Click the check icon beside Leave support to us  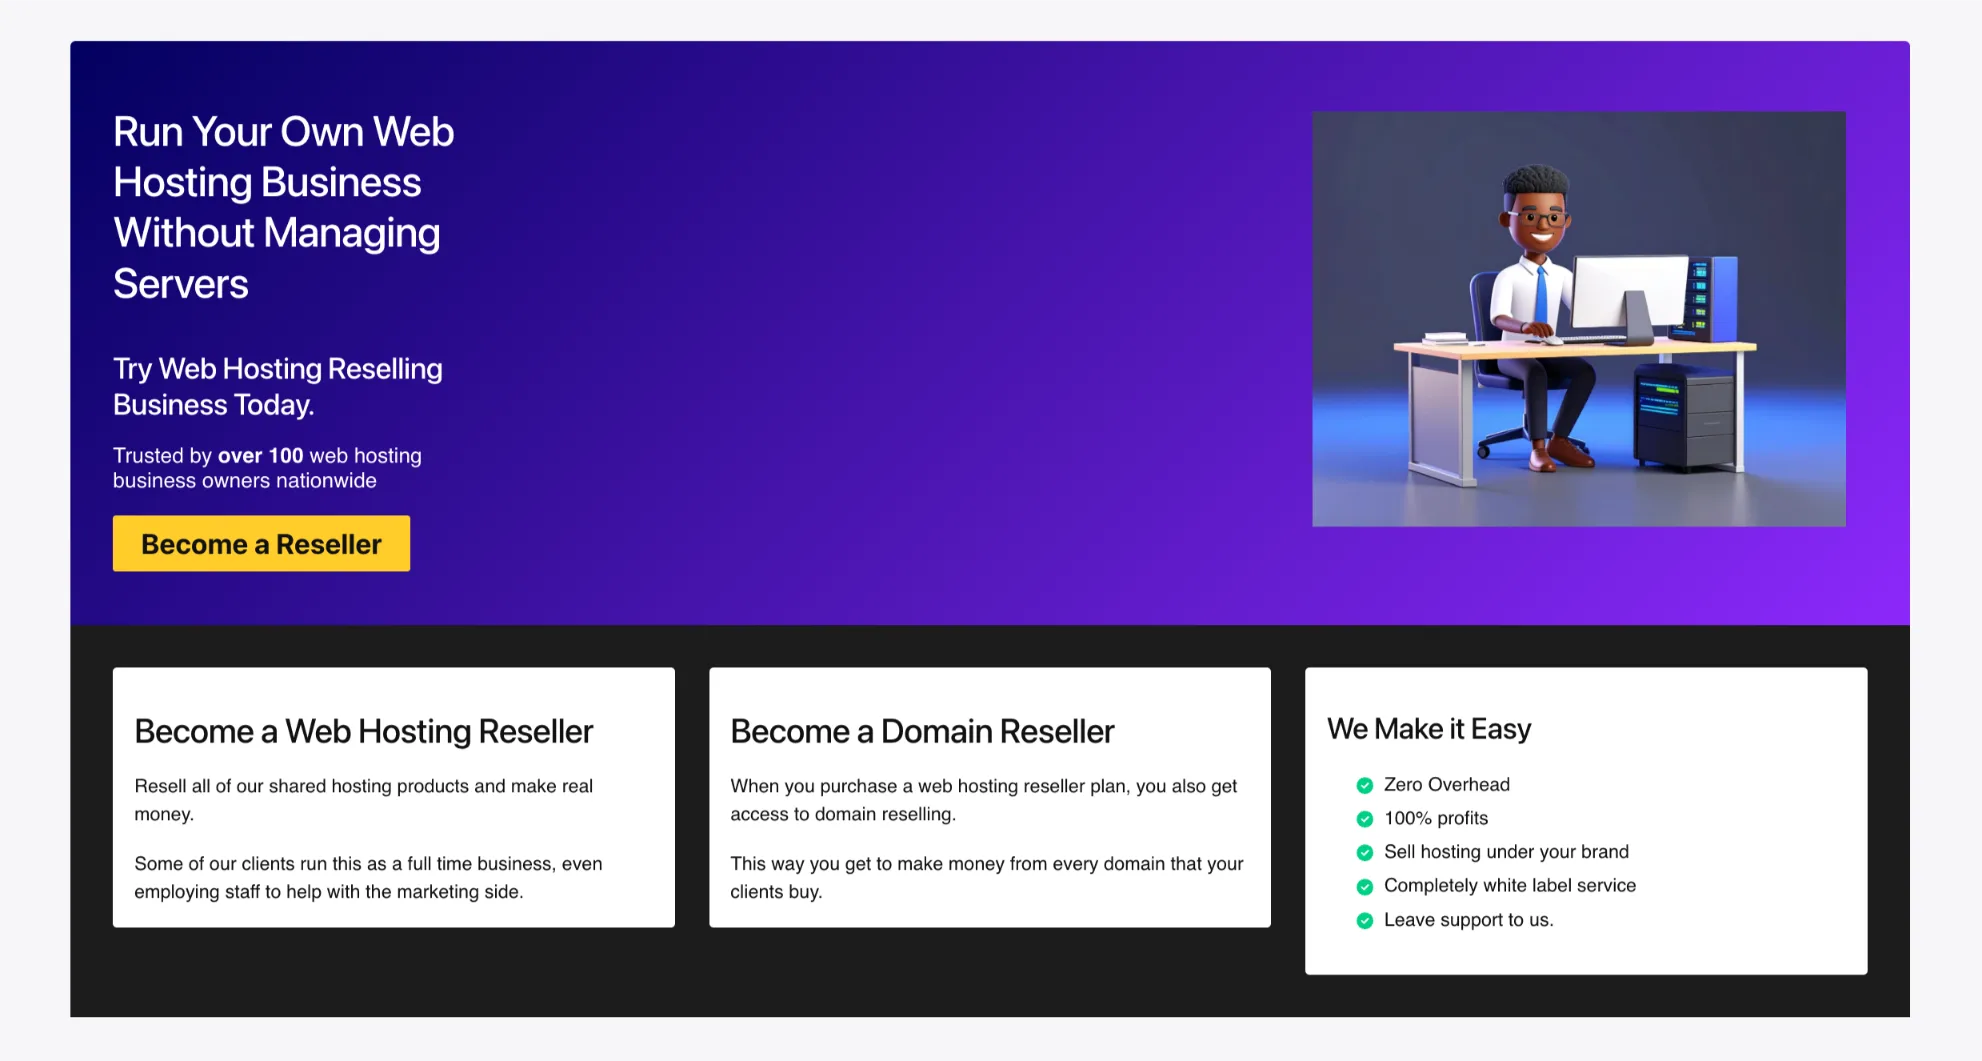(1364, 921)
